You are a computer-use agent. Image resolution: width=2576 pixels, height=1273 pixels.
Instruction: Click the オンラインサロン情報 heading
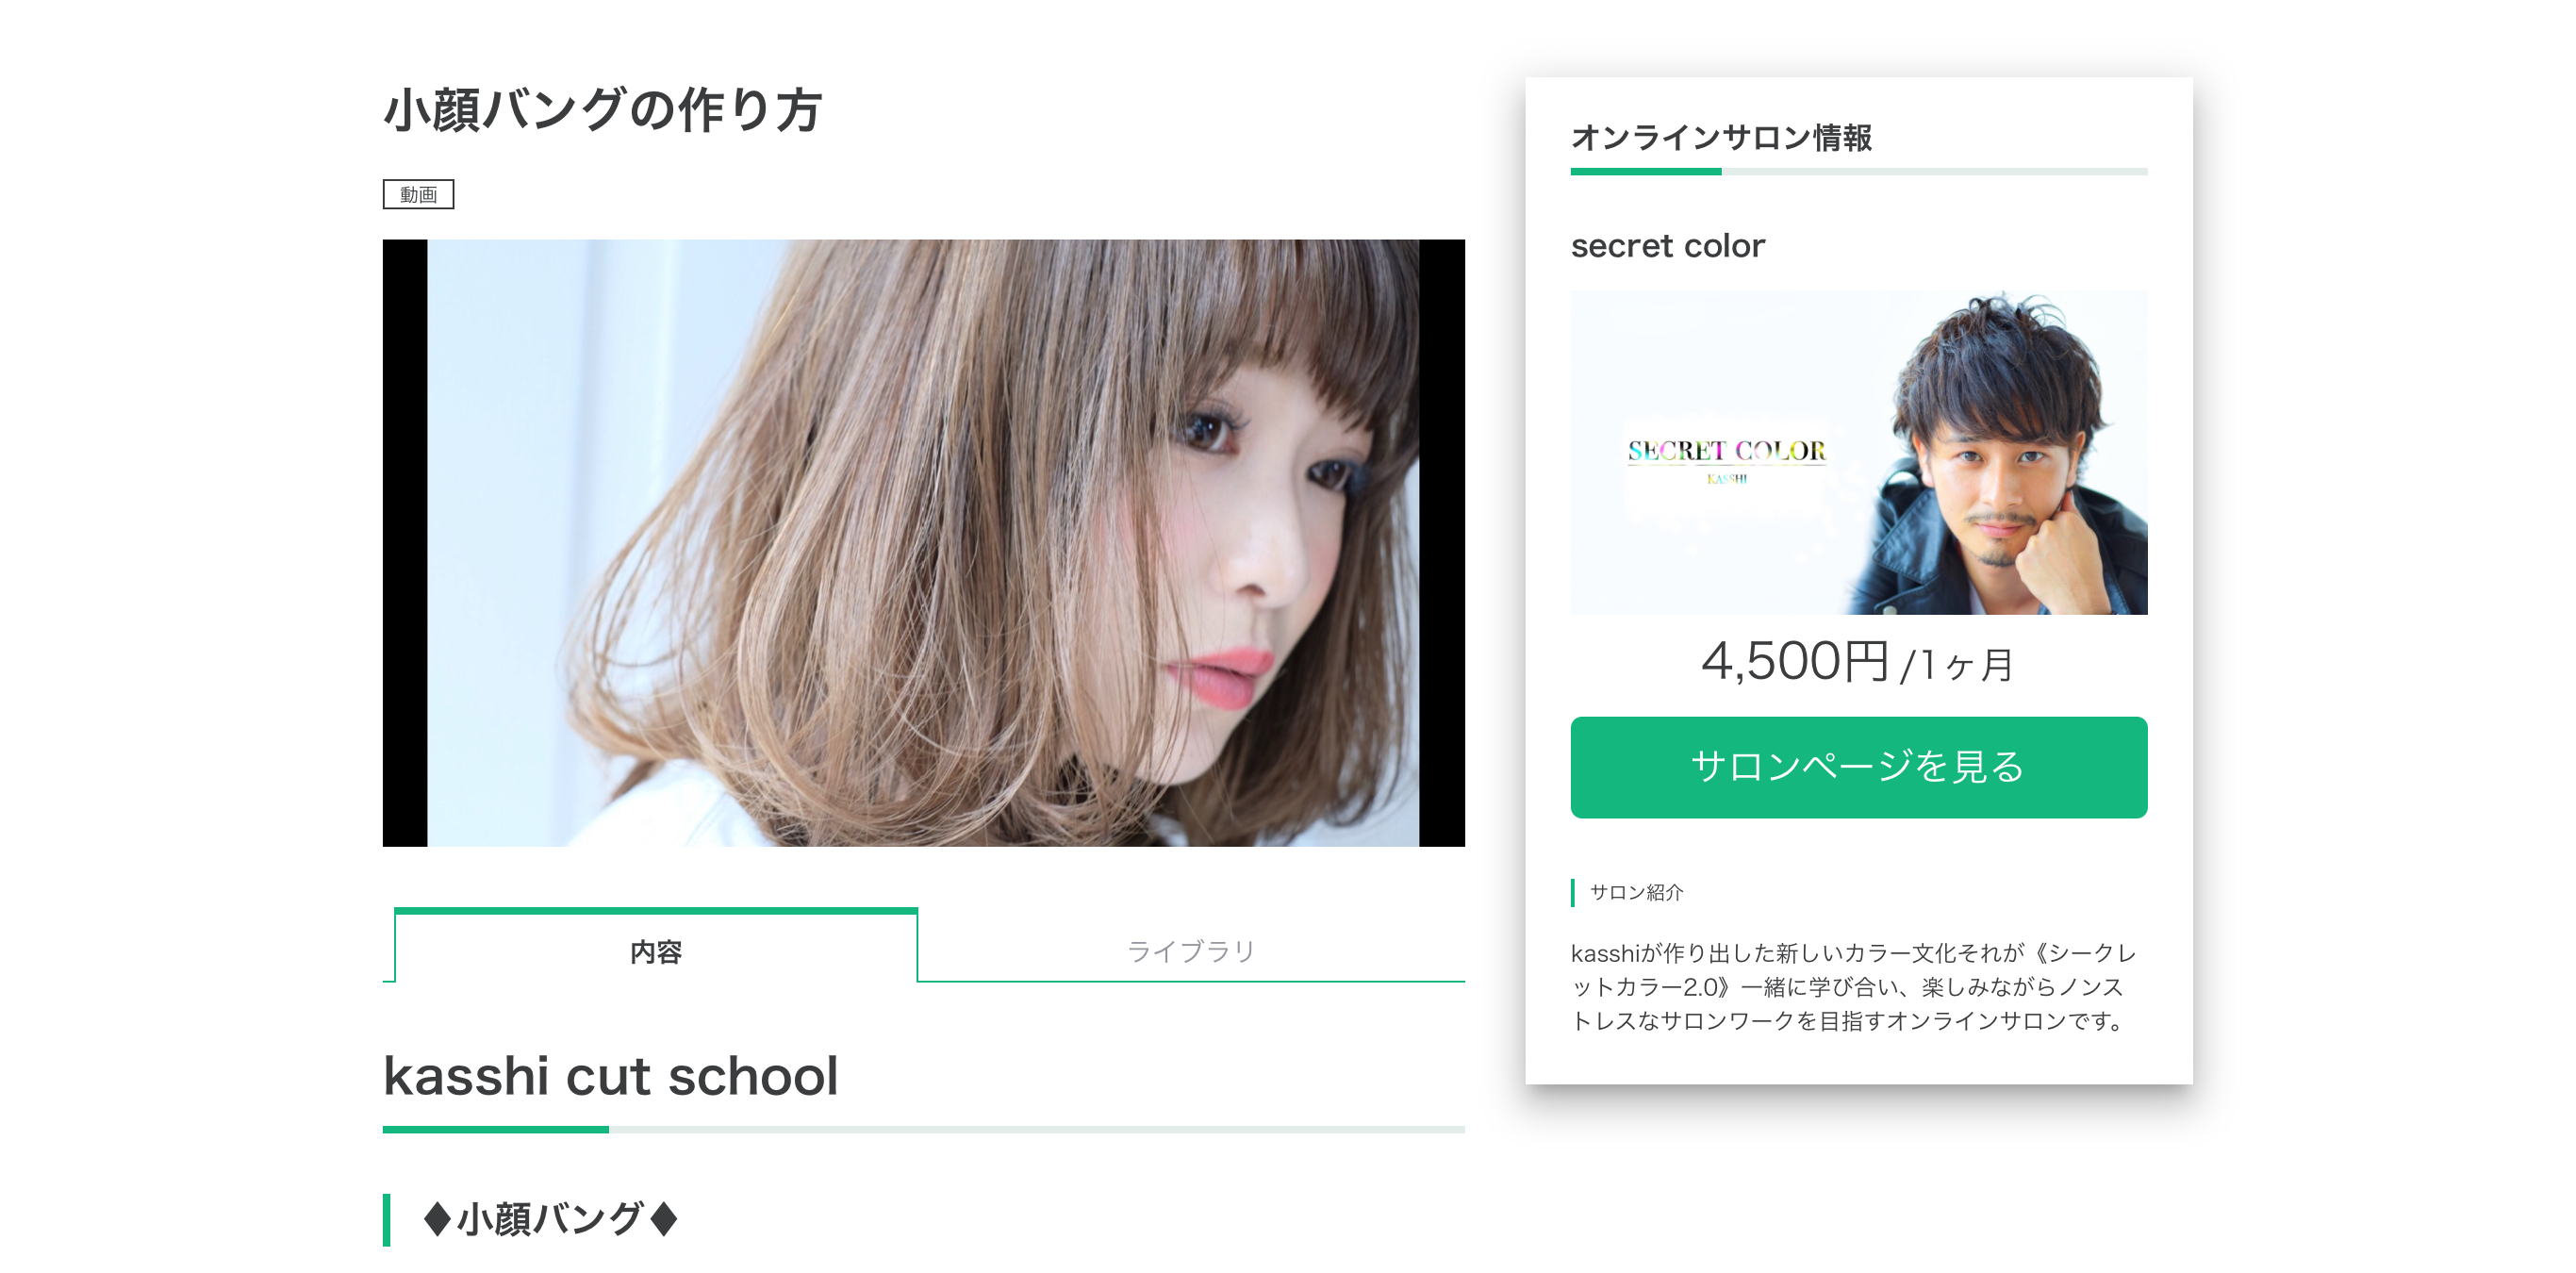coord(1721,137)
